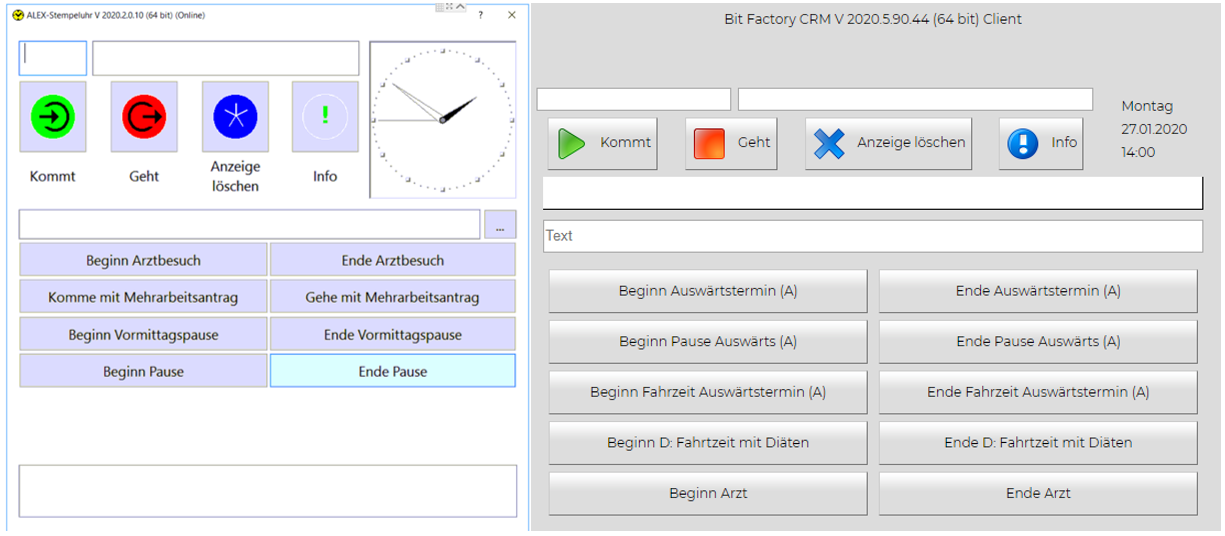Click the analog clock display
This screenshot has height=536, width=1225.
(x=442, y=119)
